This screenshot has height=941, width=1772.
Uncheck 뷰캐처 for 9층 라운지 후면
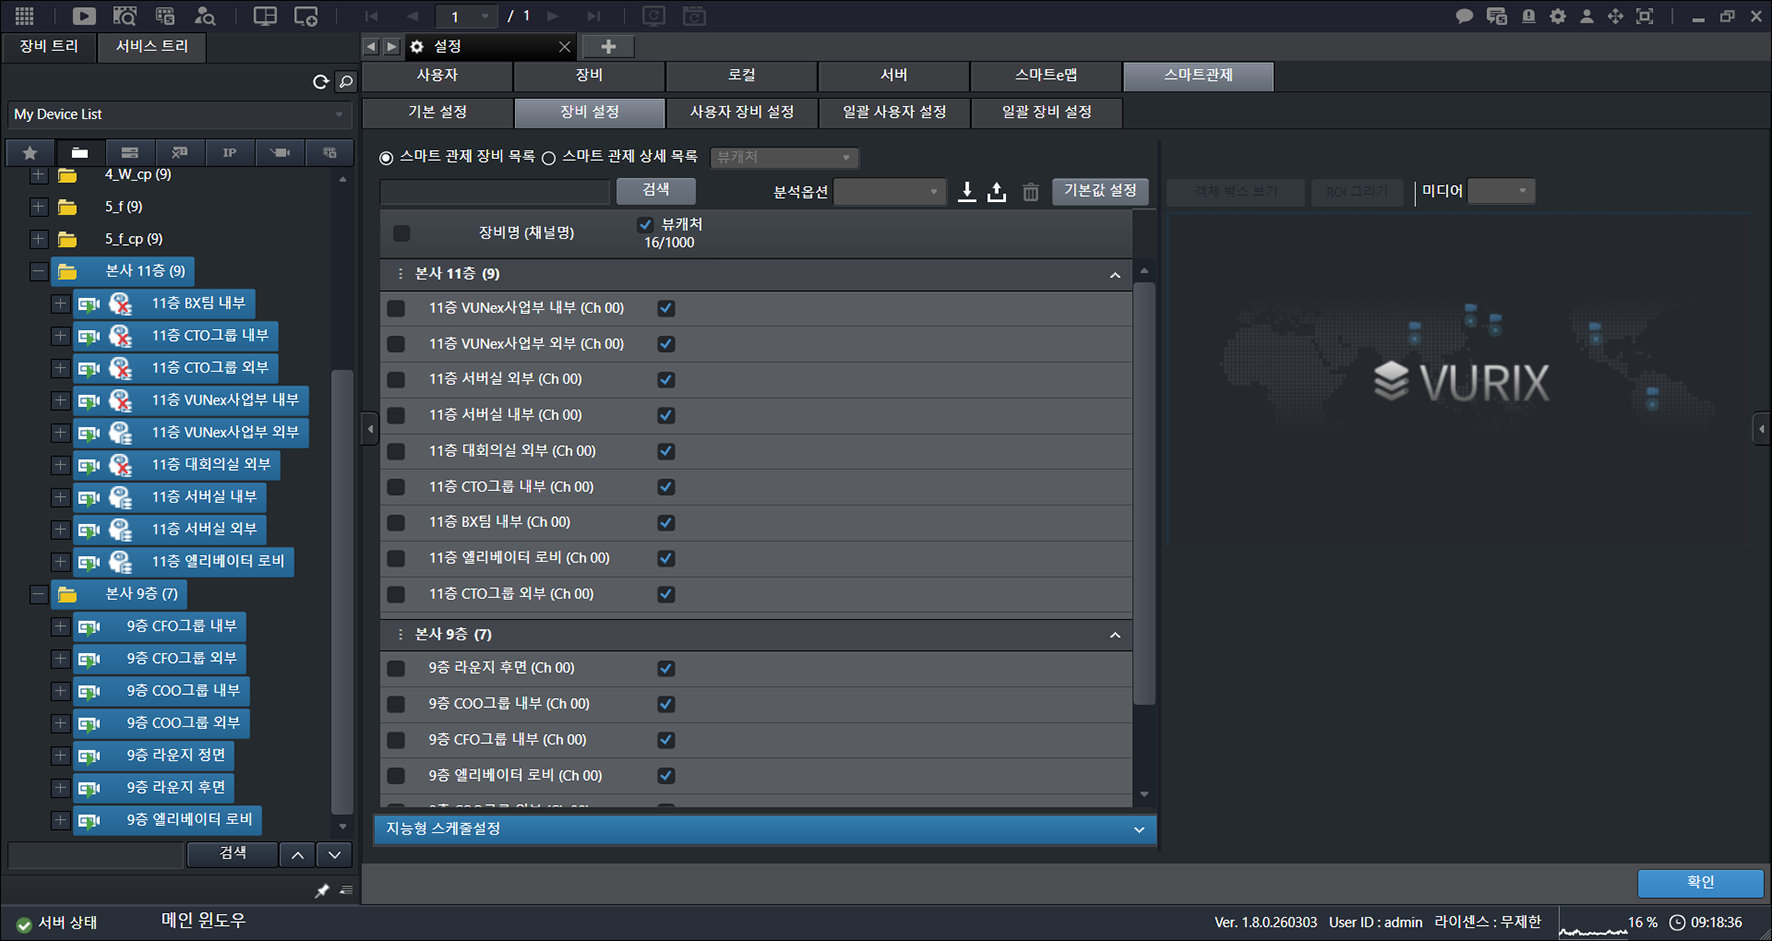coord(666,668)
